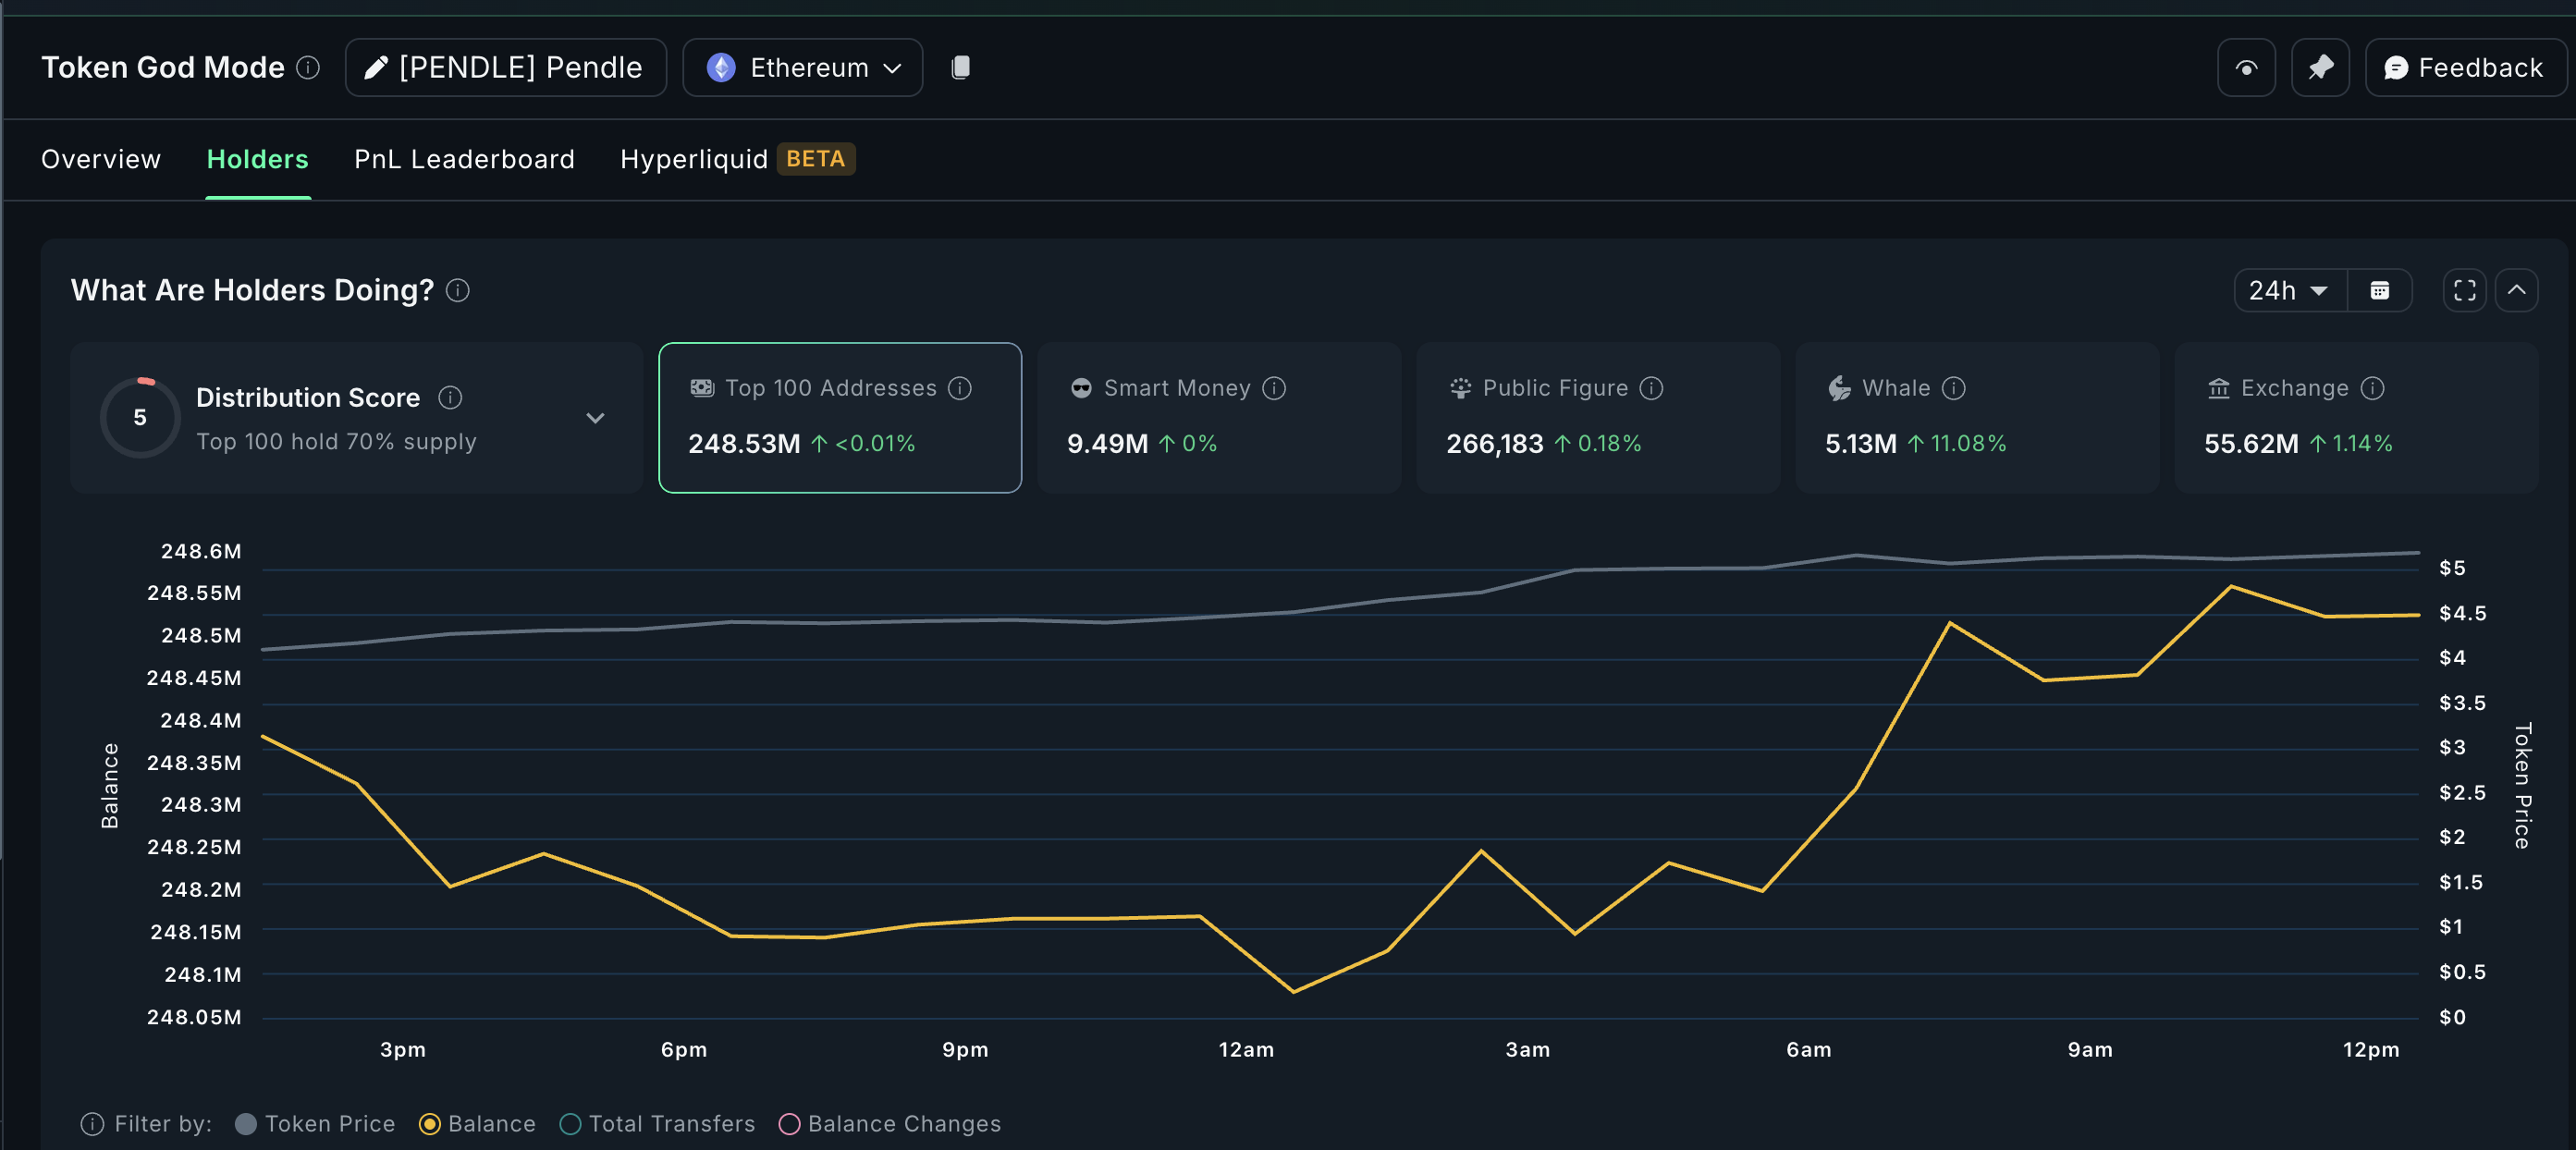Switch to the Overview tab
2576x1150 pixels.
101,159
